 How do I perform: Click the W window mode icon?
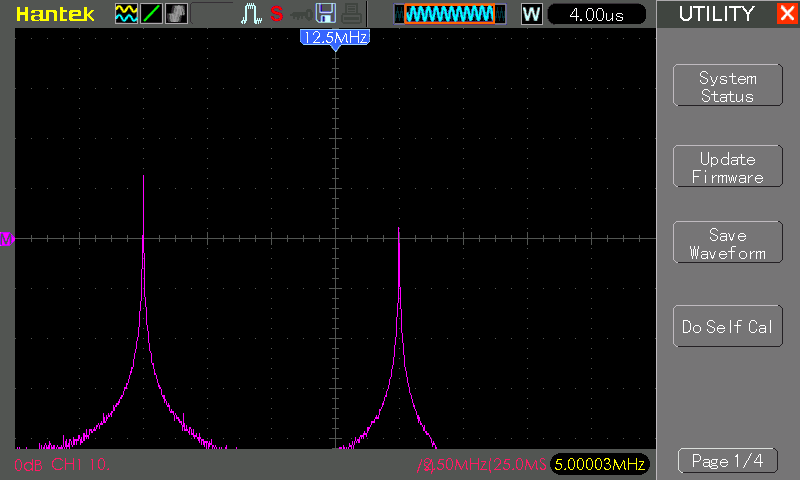[x=532, y=14]
